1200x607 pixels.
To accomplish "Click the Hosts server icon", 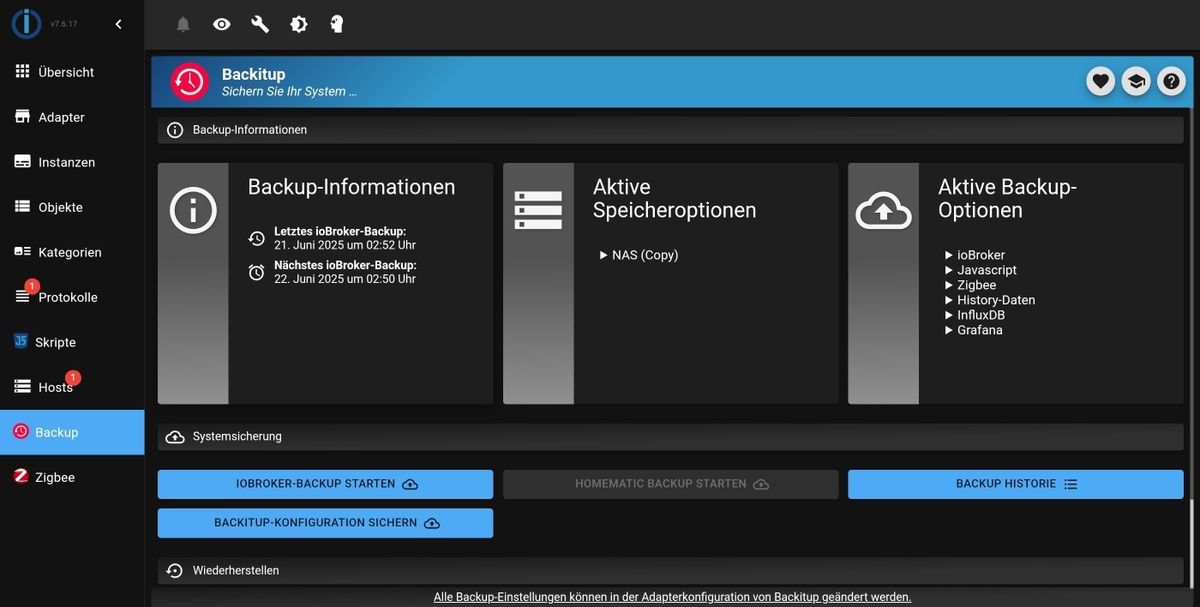I will click(22, 387).
